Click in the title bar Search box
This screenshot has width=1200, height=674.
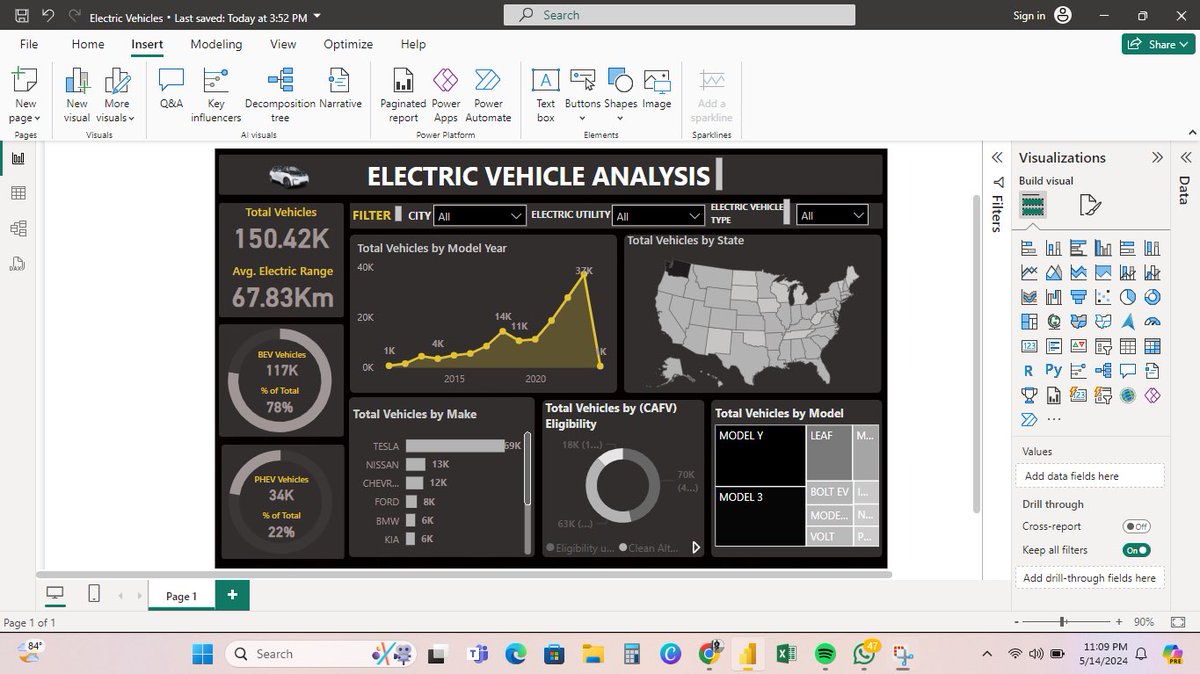[x=680, y=15]
